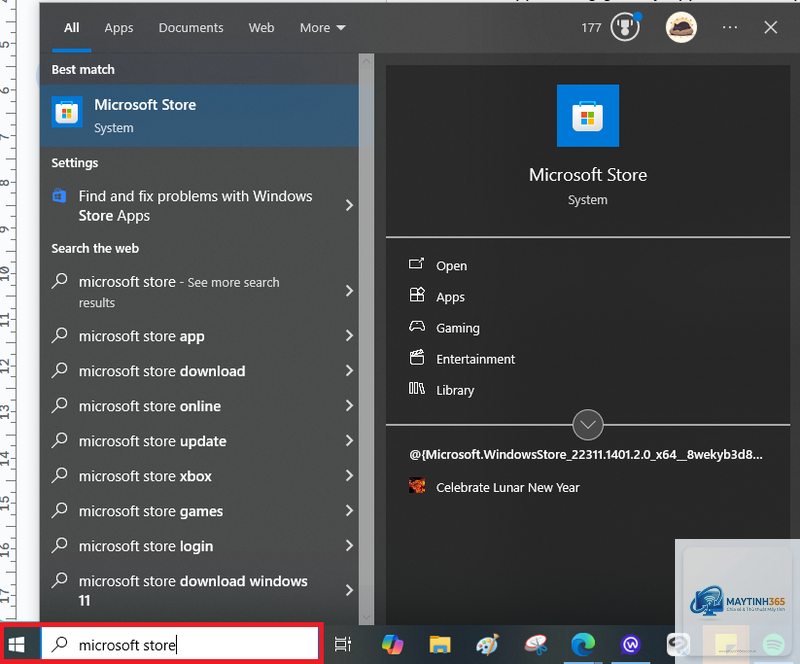Open the three-dot options menu
800x664 pixels.
730,27
